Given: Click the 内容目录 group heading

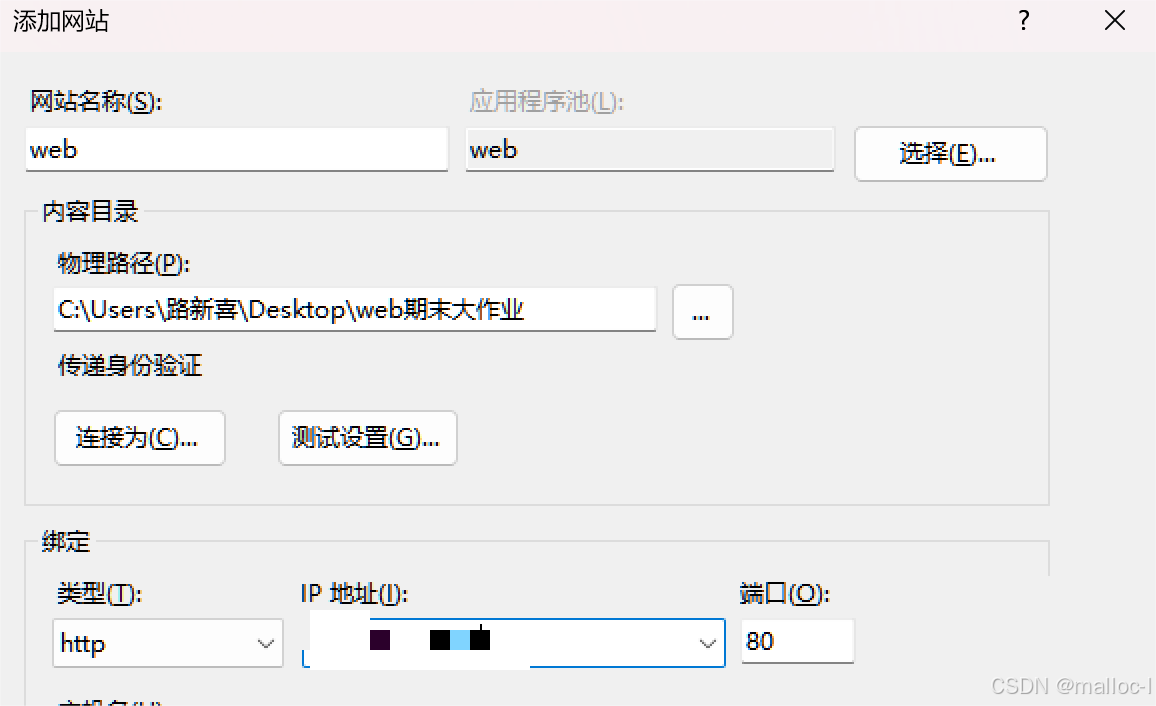Looking at the screenshot, I should pyautogui.click(x=90, y=212).
